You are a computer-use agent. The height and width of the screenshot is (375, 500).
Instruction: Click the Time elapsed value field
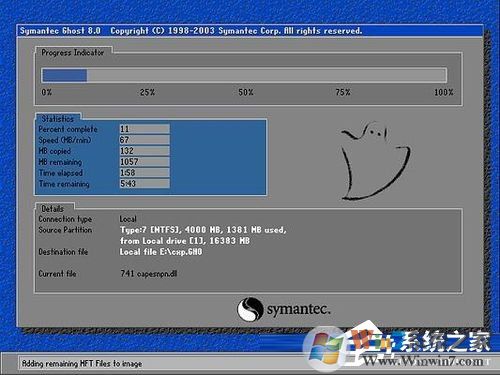click(x=145, y=173)
